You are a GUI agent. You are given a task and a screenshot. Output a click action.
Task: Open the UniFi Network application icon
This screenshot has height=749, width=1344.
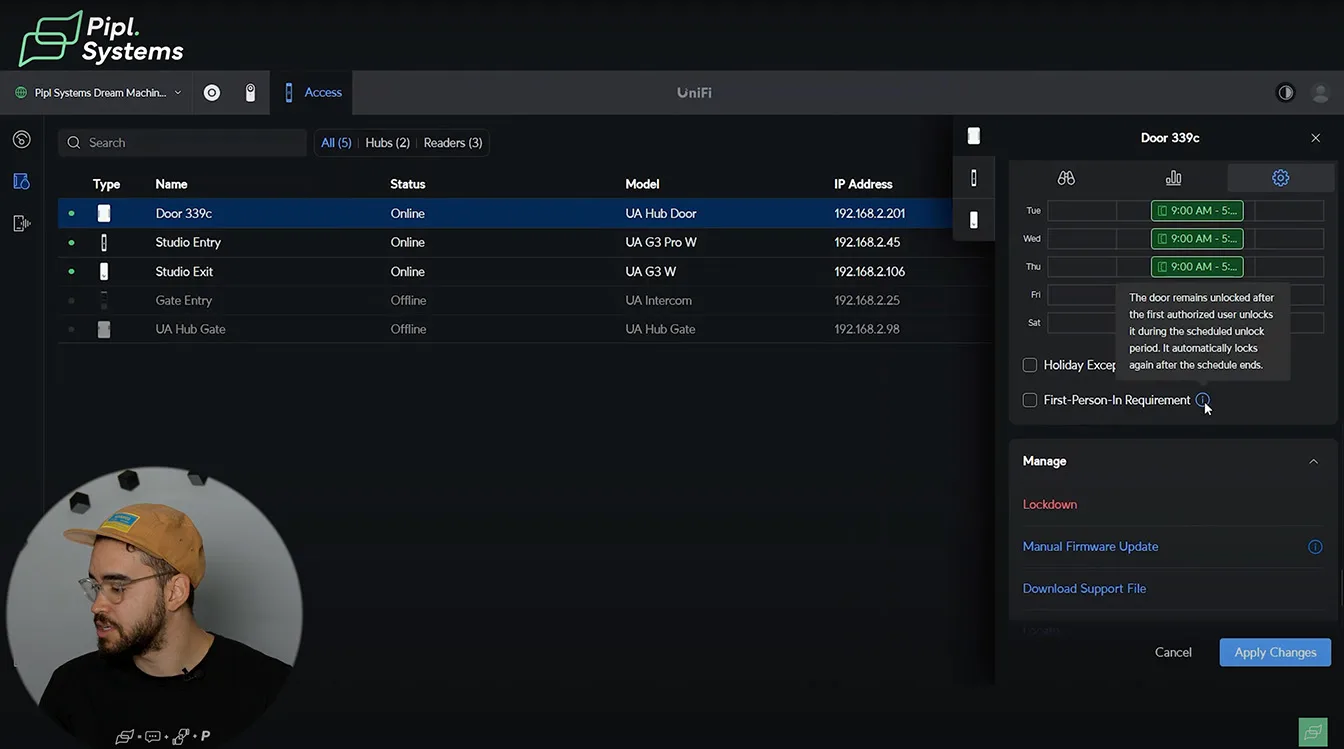pos(212,93)
